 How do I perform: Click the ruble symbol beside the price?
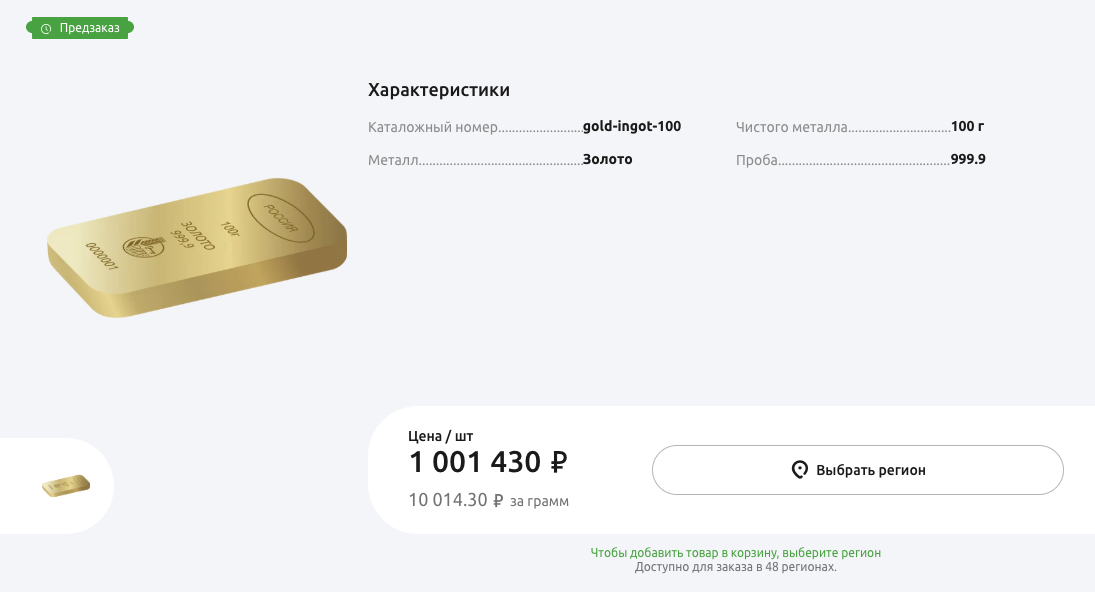(x=556, y=462)
